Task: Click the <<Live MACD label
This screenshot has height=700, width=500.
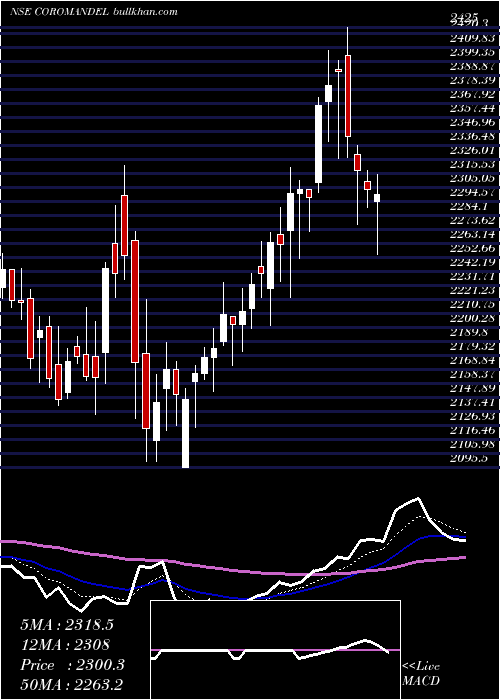Action: coord(421,674)
